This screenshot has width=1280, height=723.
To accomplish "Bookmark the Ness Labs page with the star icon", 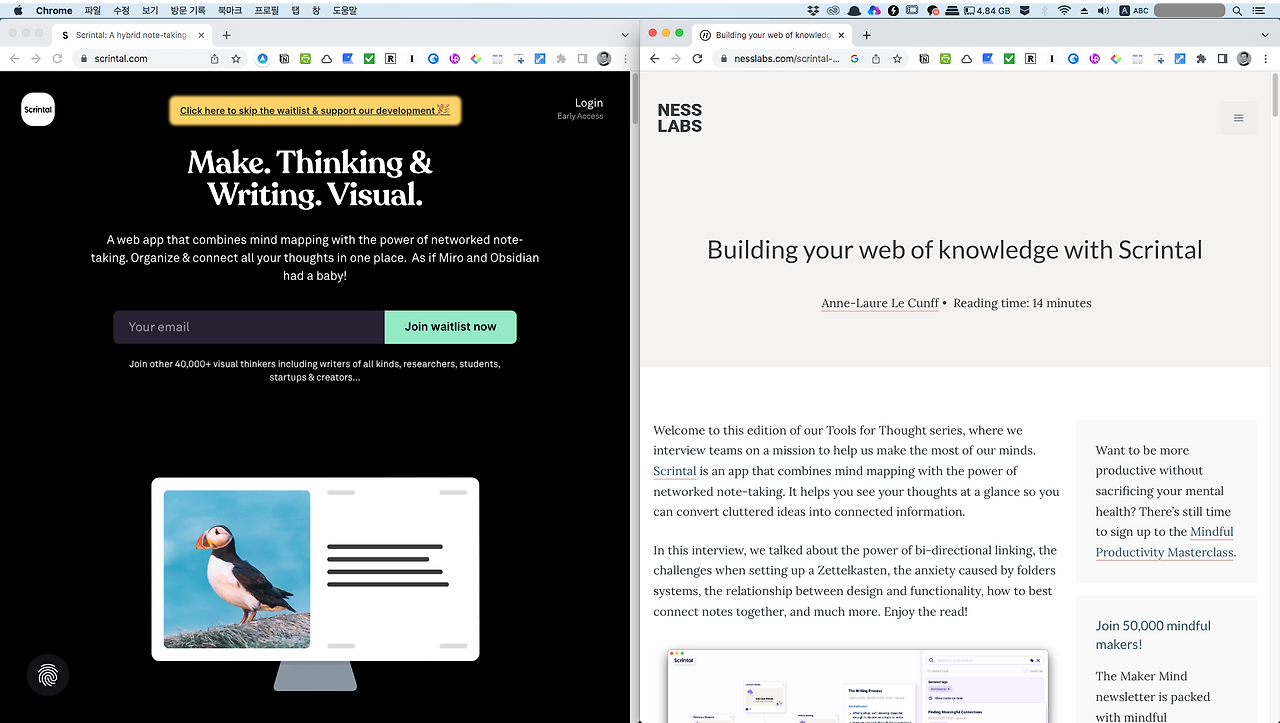I will [897, 59].
